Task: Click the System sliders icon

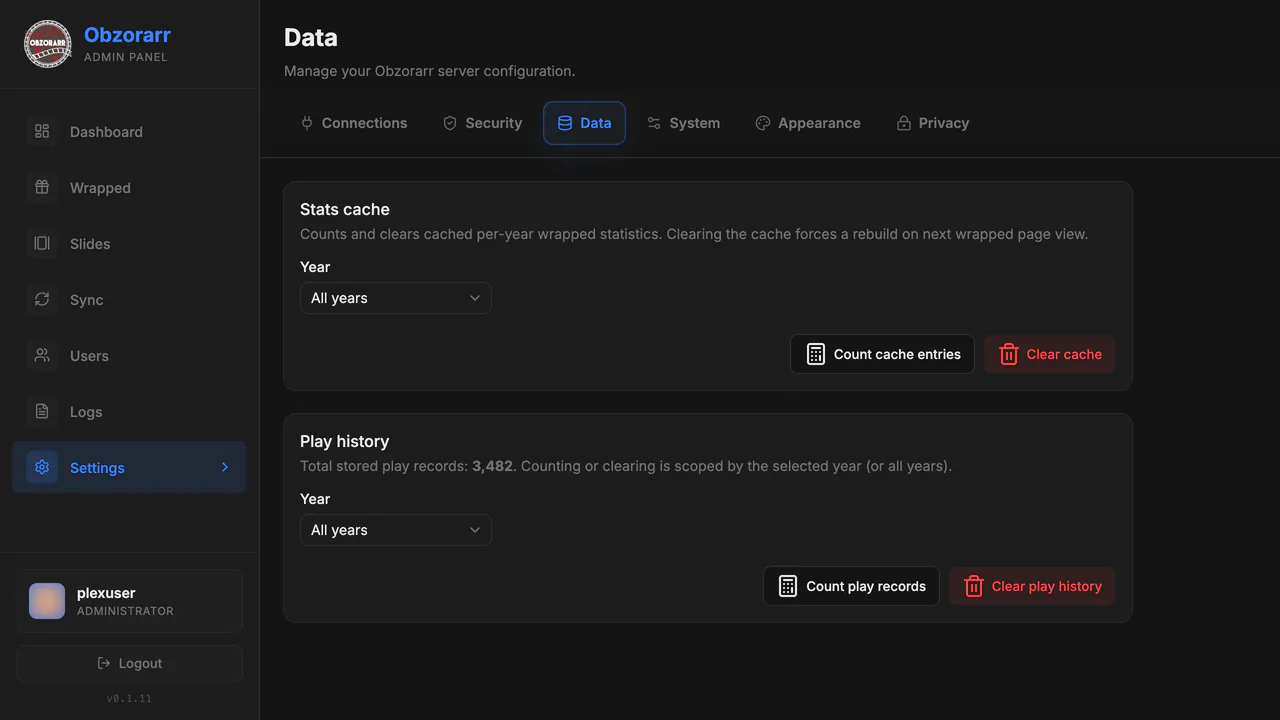Action: [x=654, y=123]
